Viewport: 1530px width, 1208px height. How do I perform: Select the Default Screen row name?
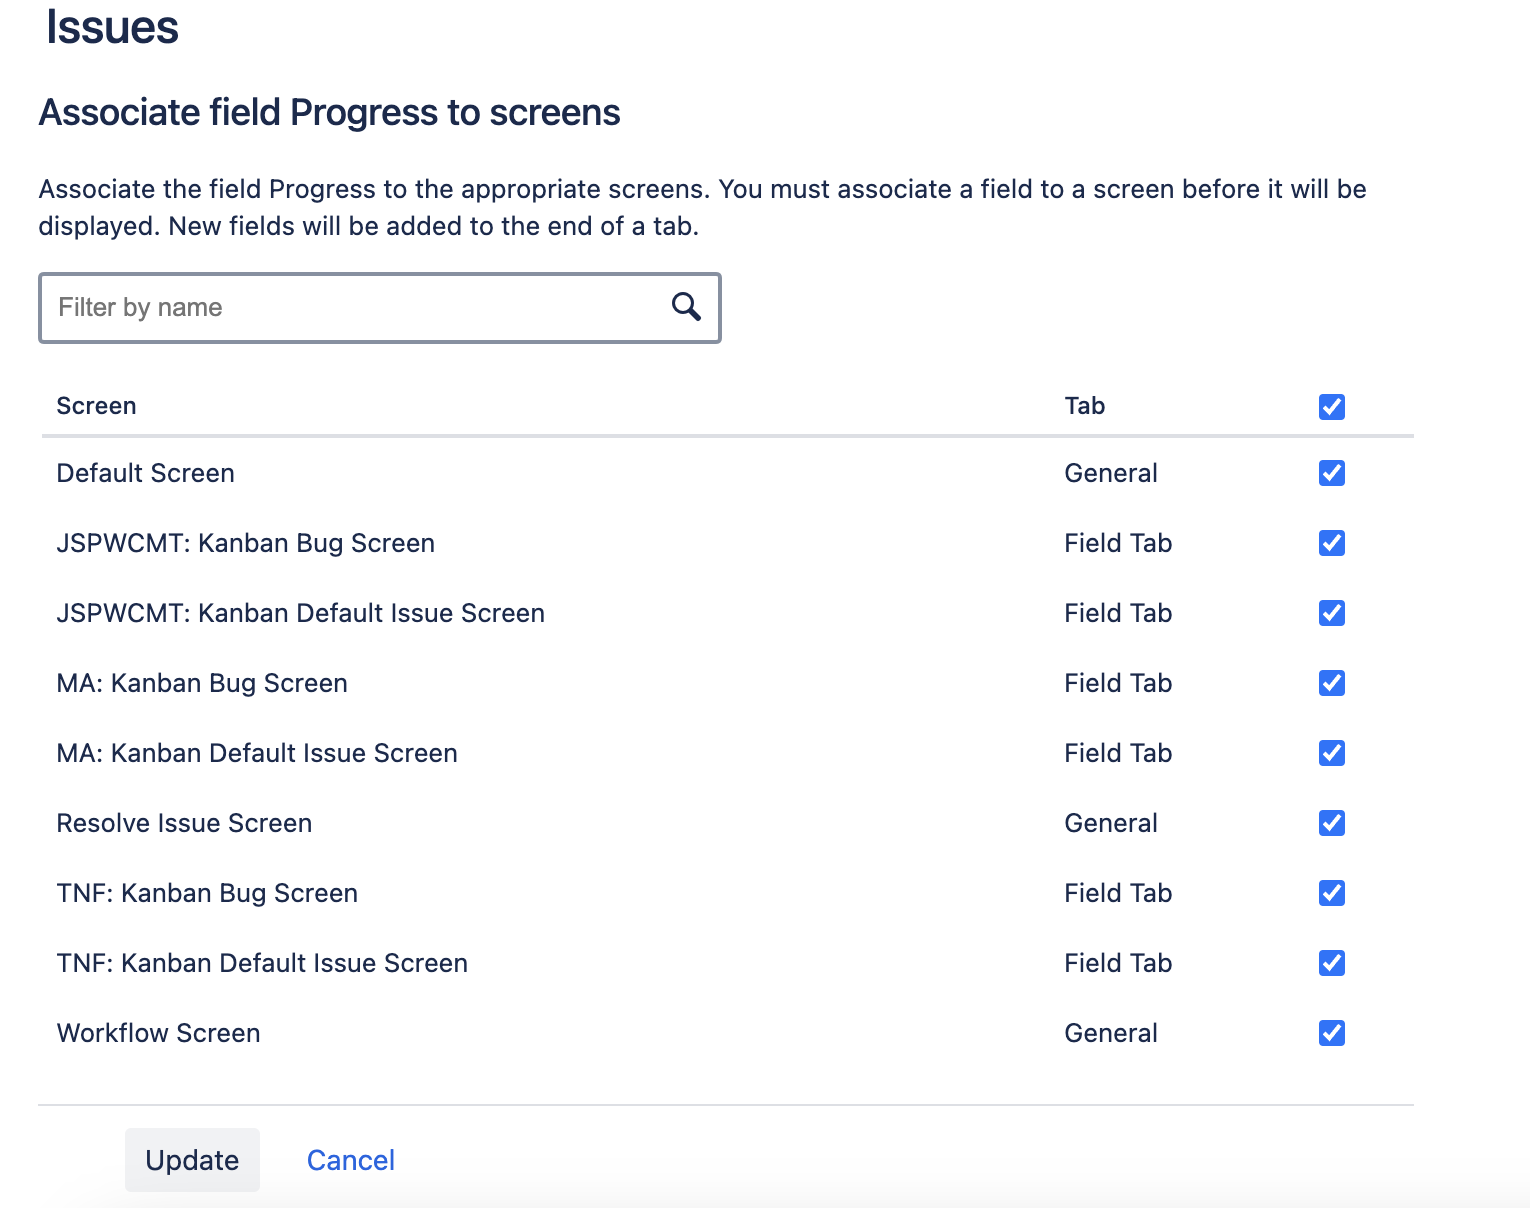click(145, 473)
